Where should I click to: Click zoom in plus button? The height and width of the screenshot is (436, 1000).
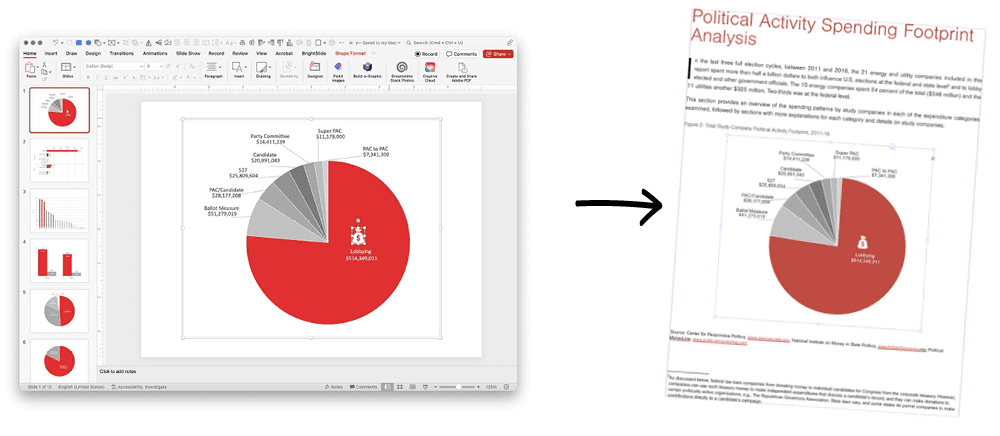(478, 387)
